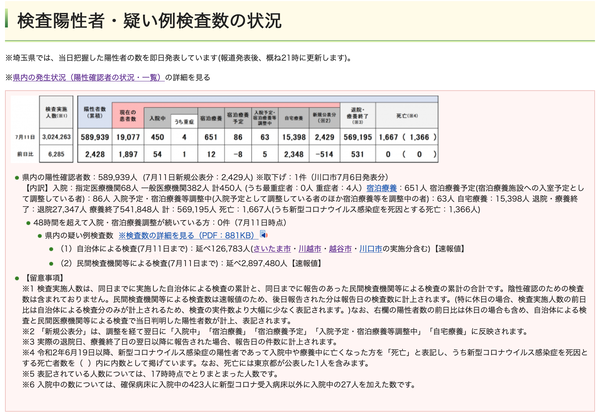The width and height of the screenshot is (600, 416).
Task: Select the 陽性者数(累積) table header
Action: 95,112
